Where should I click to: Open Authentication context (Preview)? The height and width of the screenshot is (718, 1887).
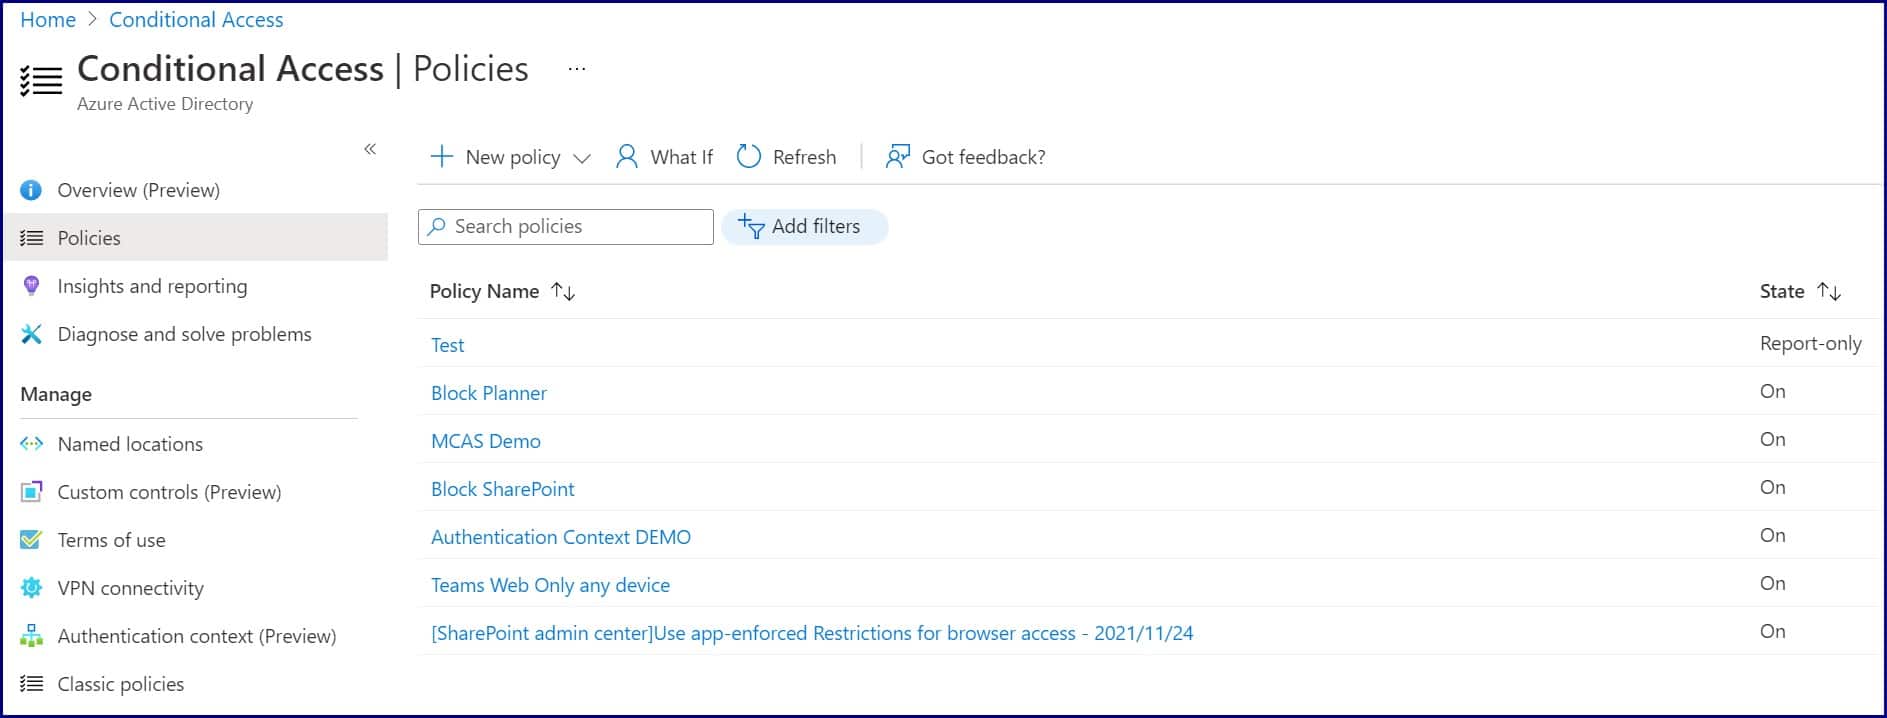pos(197,636)
